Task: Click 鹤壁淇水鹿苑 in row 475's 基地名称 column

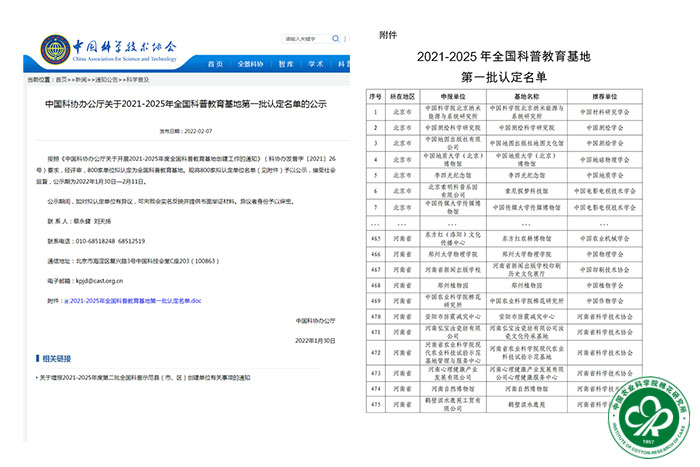Action: (527, 405)
